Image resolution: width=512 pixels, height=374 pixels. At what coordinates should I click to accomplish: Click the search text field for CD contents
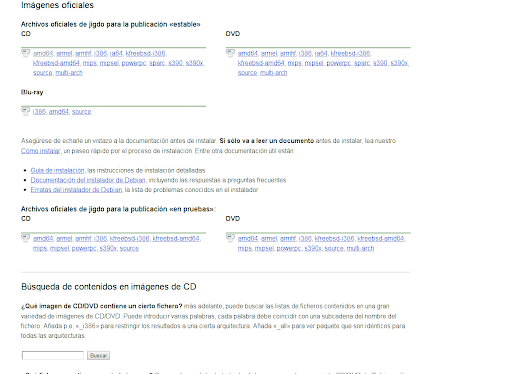[53, 355]
